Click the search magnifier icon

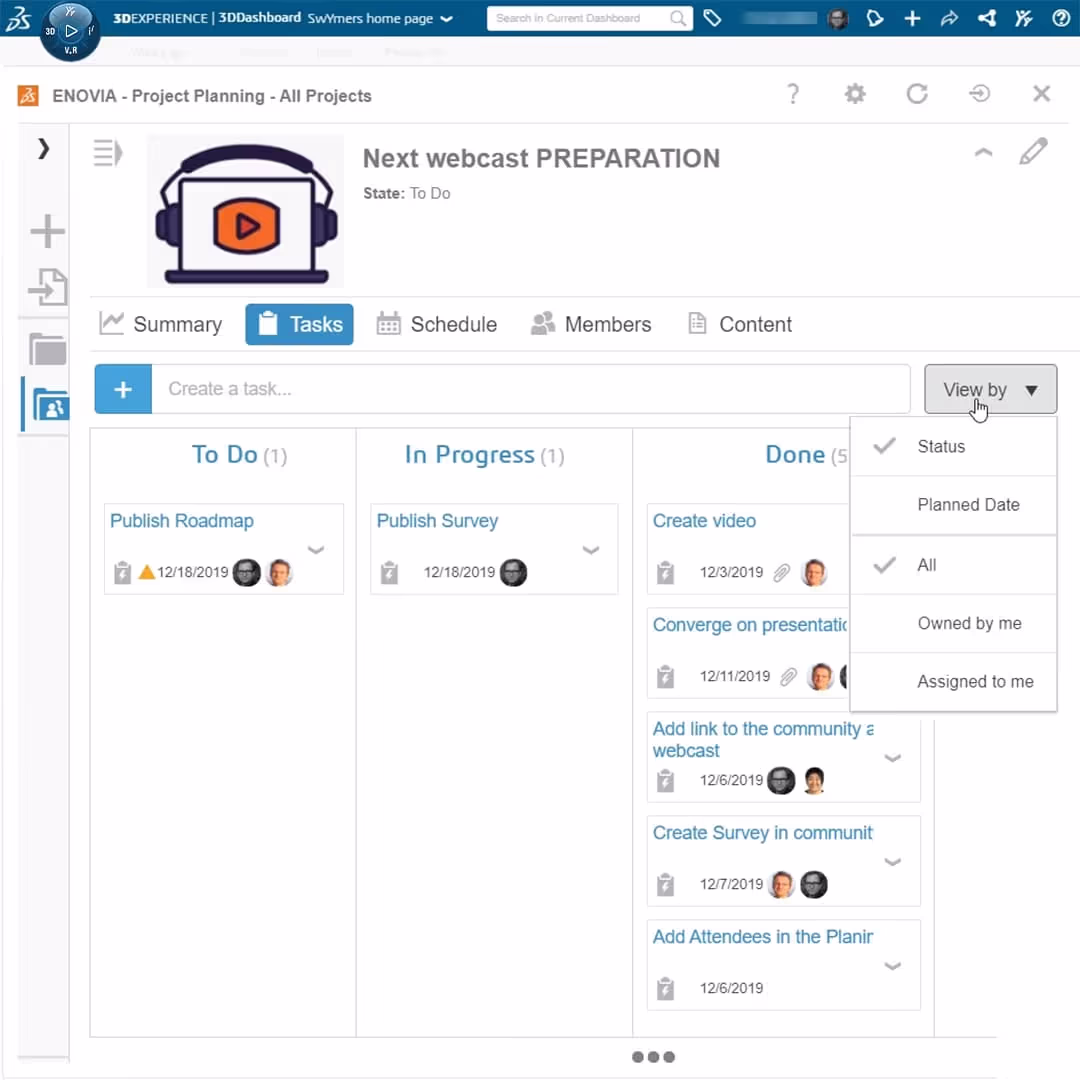point(678,19)
